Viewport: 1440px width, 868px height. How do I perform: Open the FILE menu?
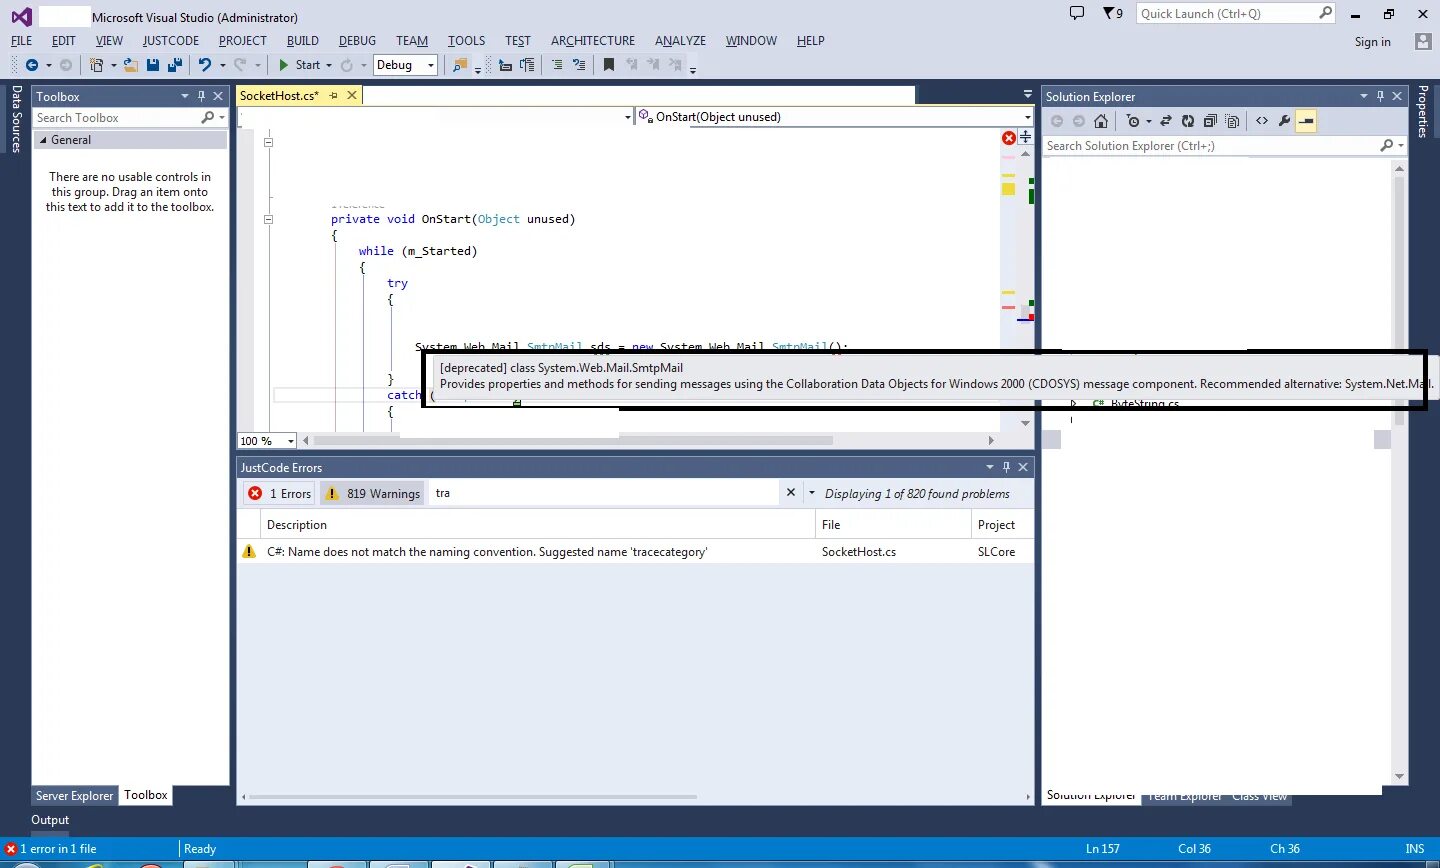coord(21,41)
